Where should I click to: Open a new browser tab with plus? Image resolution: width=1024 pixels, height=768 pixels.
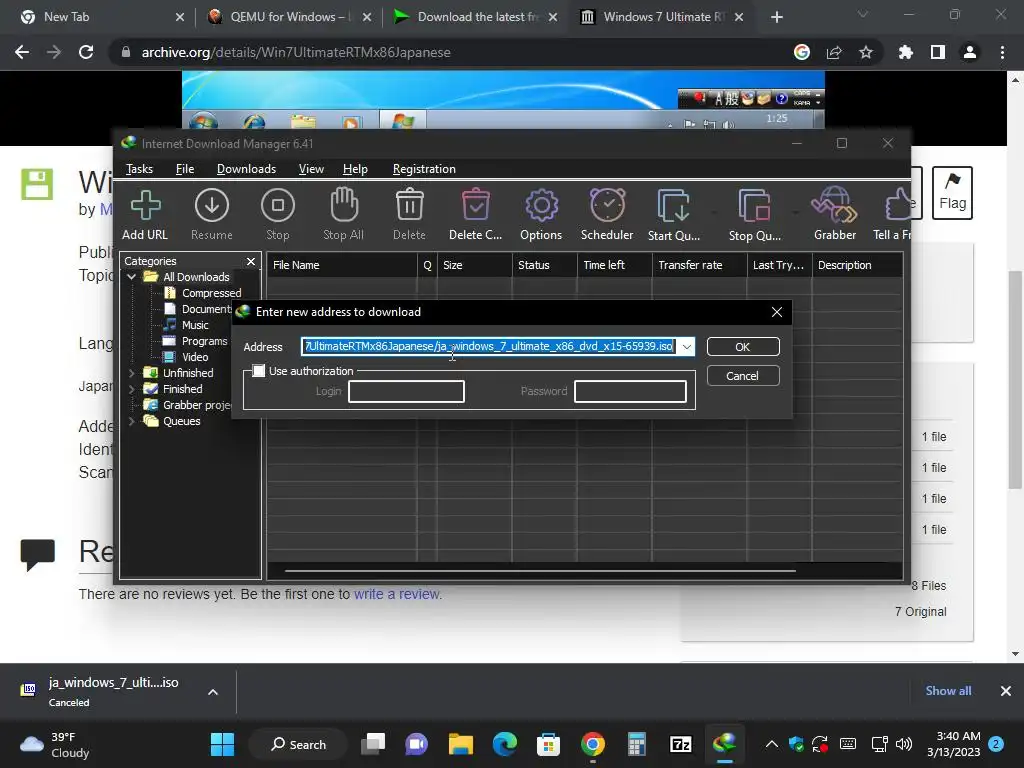point(776,17)
